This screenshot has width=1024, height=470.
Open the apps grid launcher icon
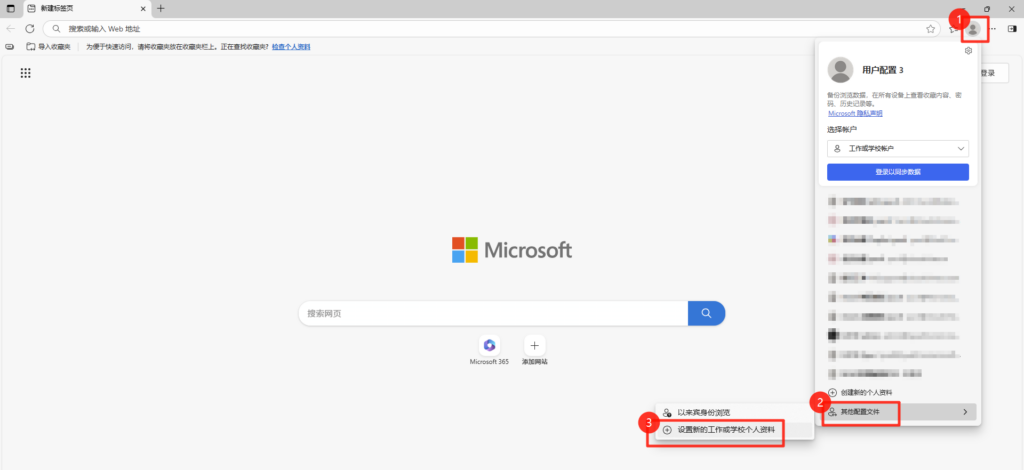26,73
